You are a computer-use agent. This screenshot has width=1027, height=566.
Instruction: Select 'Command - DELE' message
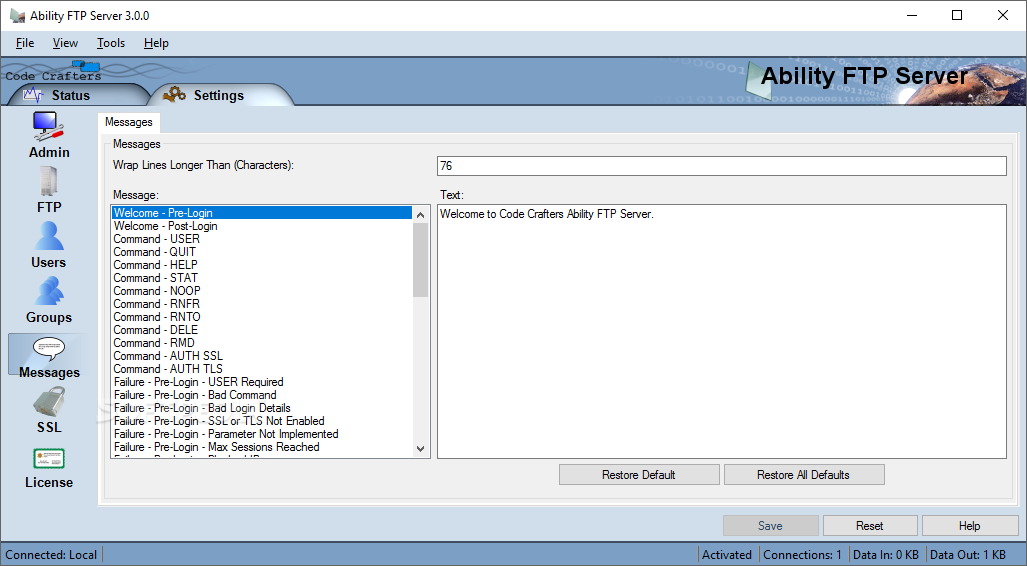click(262, 330)
